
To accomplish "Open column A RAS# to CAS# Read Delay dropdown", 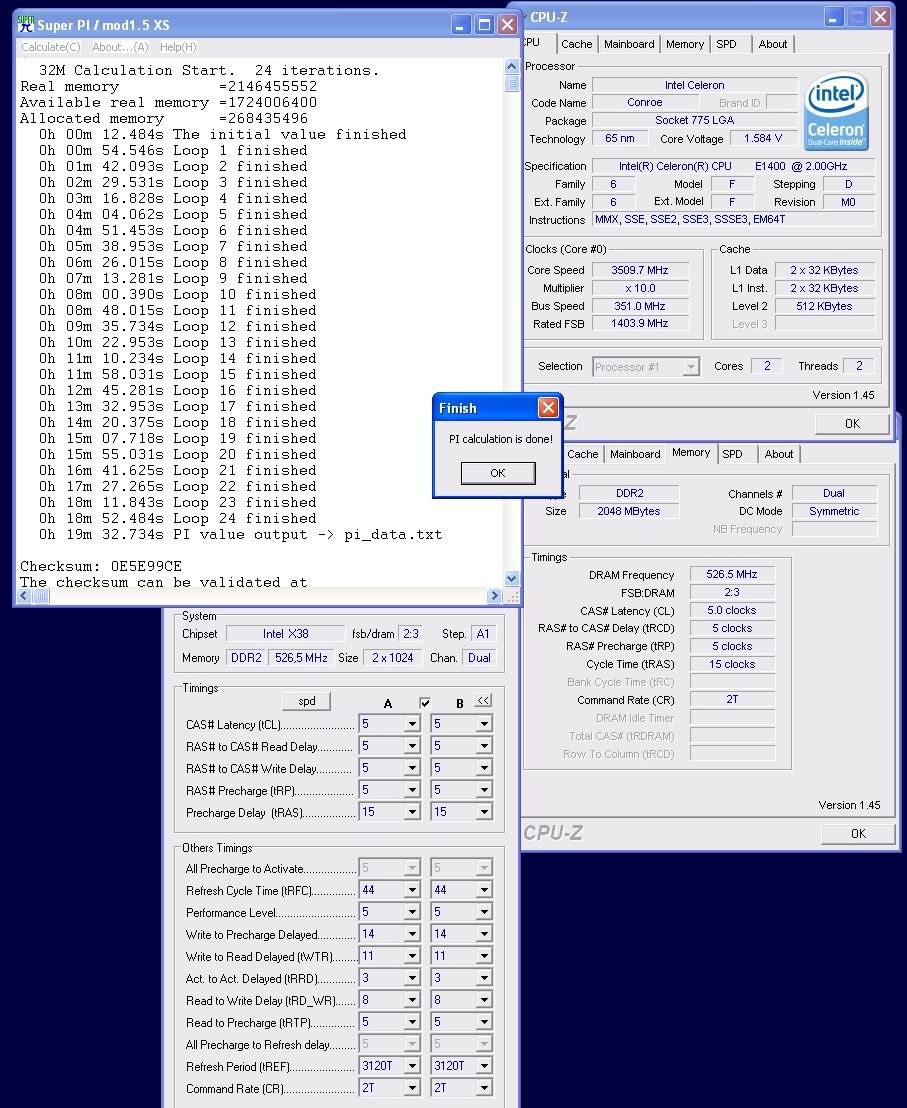I will (412, 745).
